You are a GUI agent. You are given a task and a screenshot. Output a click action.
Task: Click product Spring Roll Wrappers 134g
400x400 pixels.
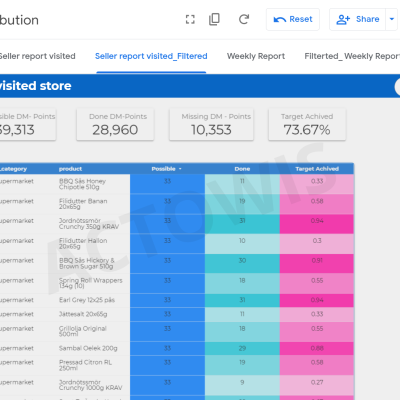point(91,283)
